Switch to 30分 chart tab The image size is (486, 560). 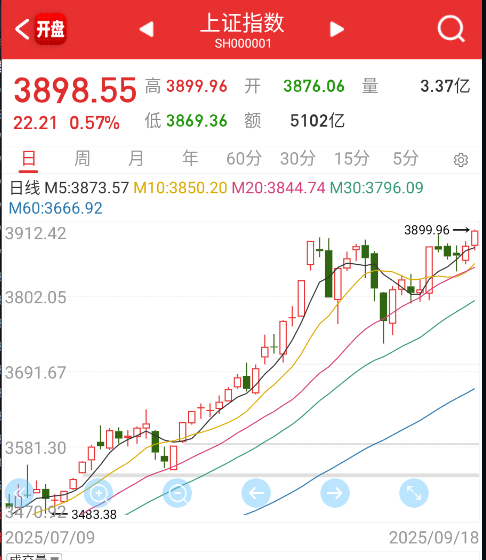point(298,159)
